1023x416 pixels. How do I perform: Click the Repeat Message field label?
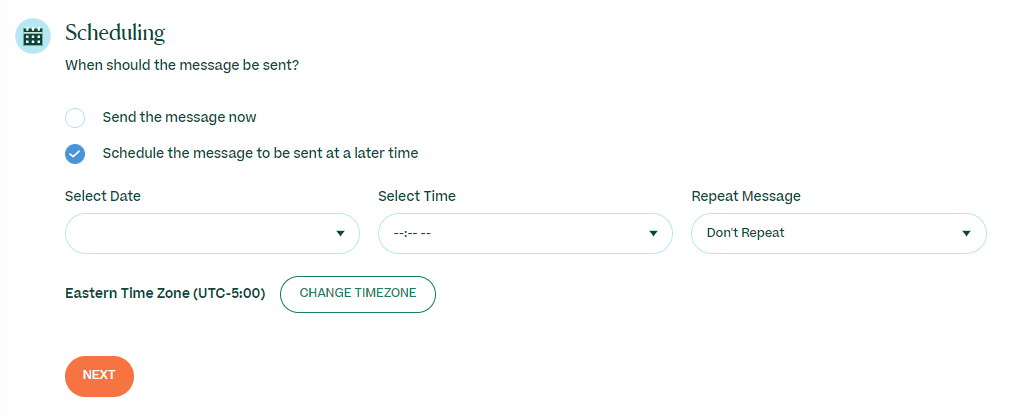[x=746, y=196]
